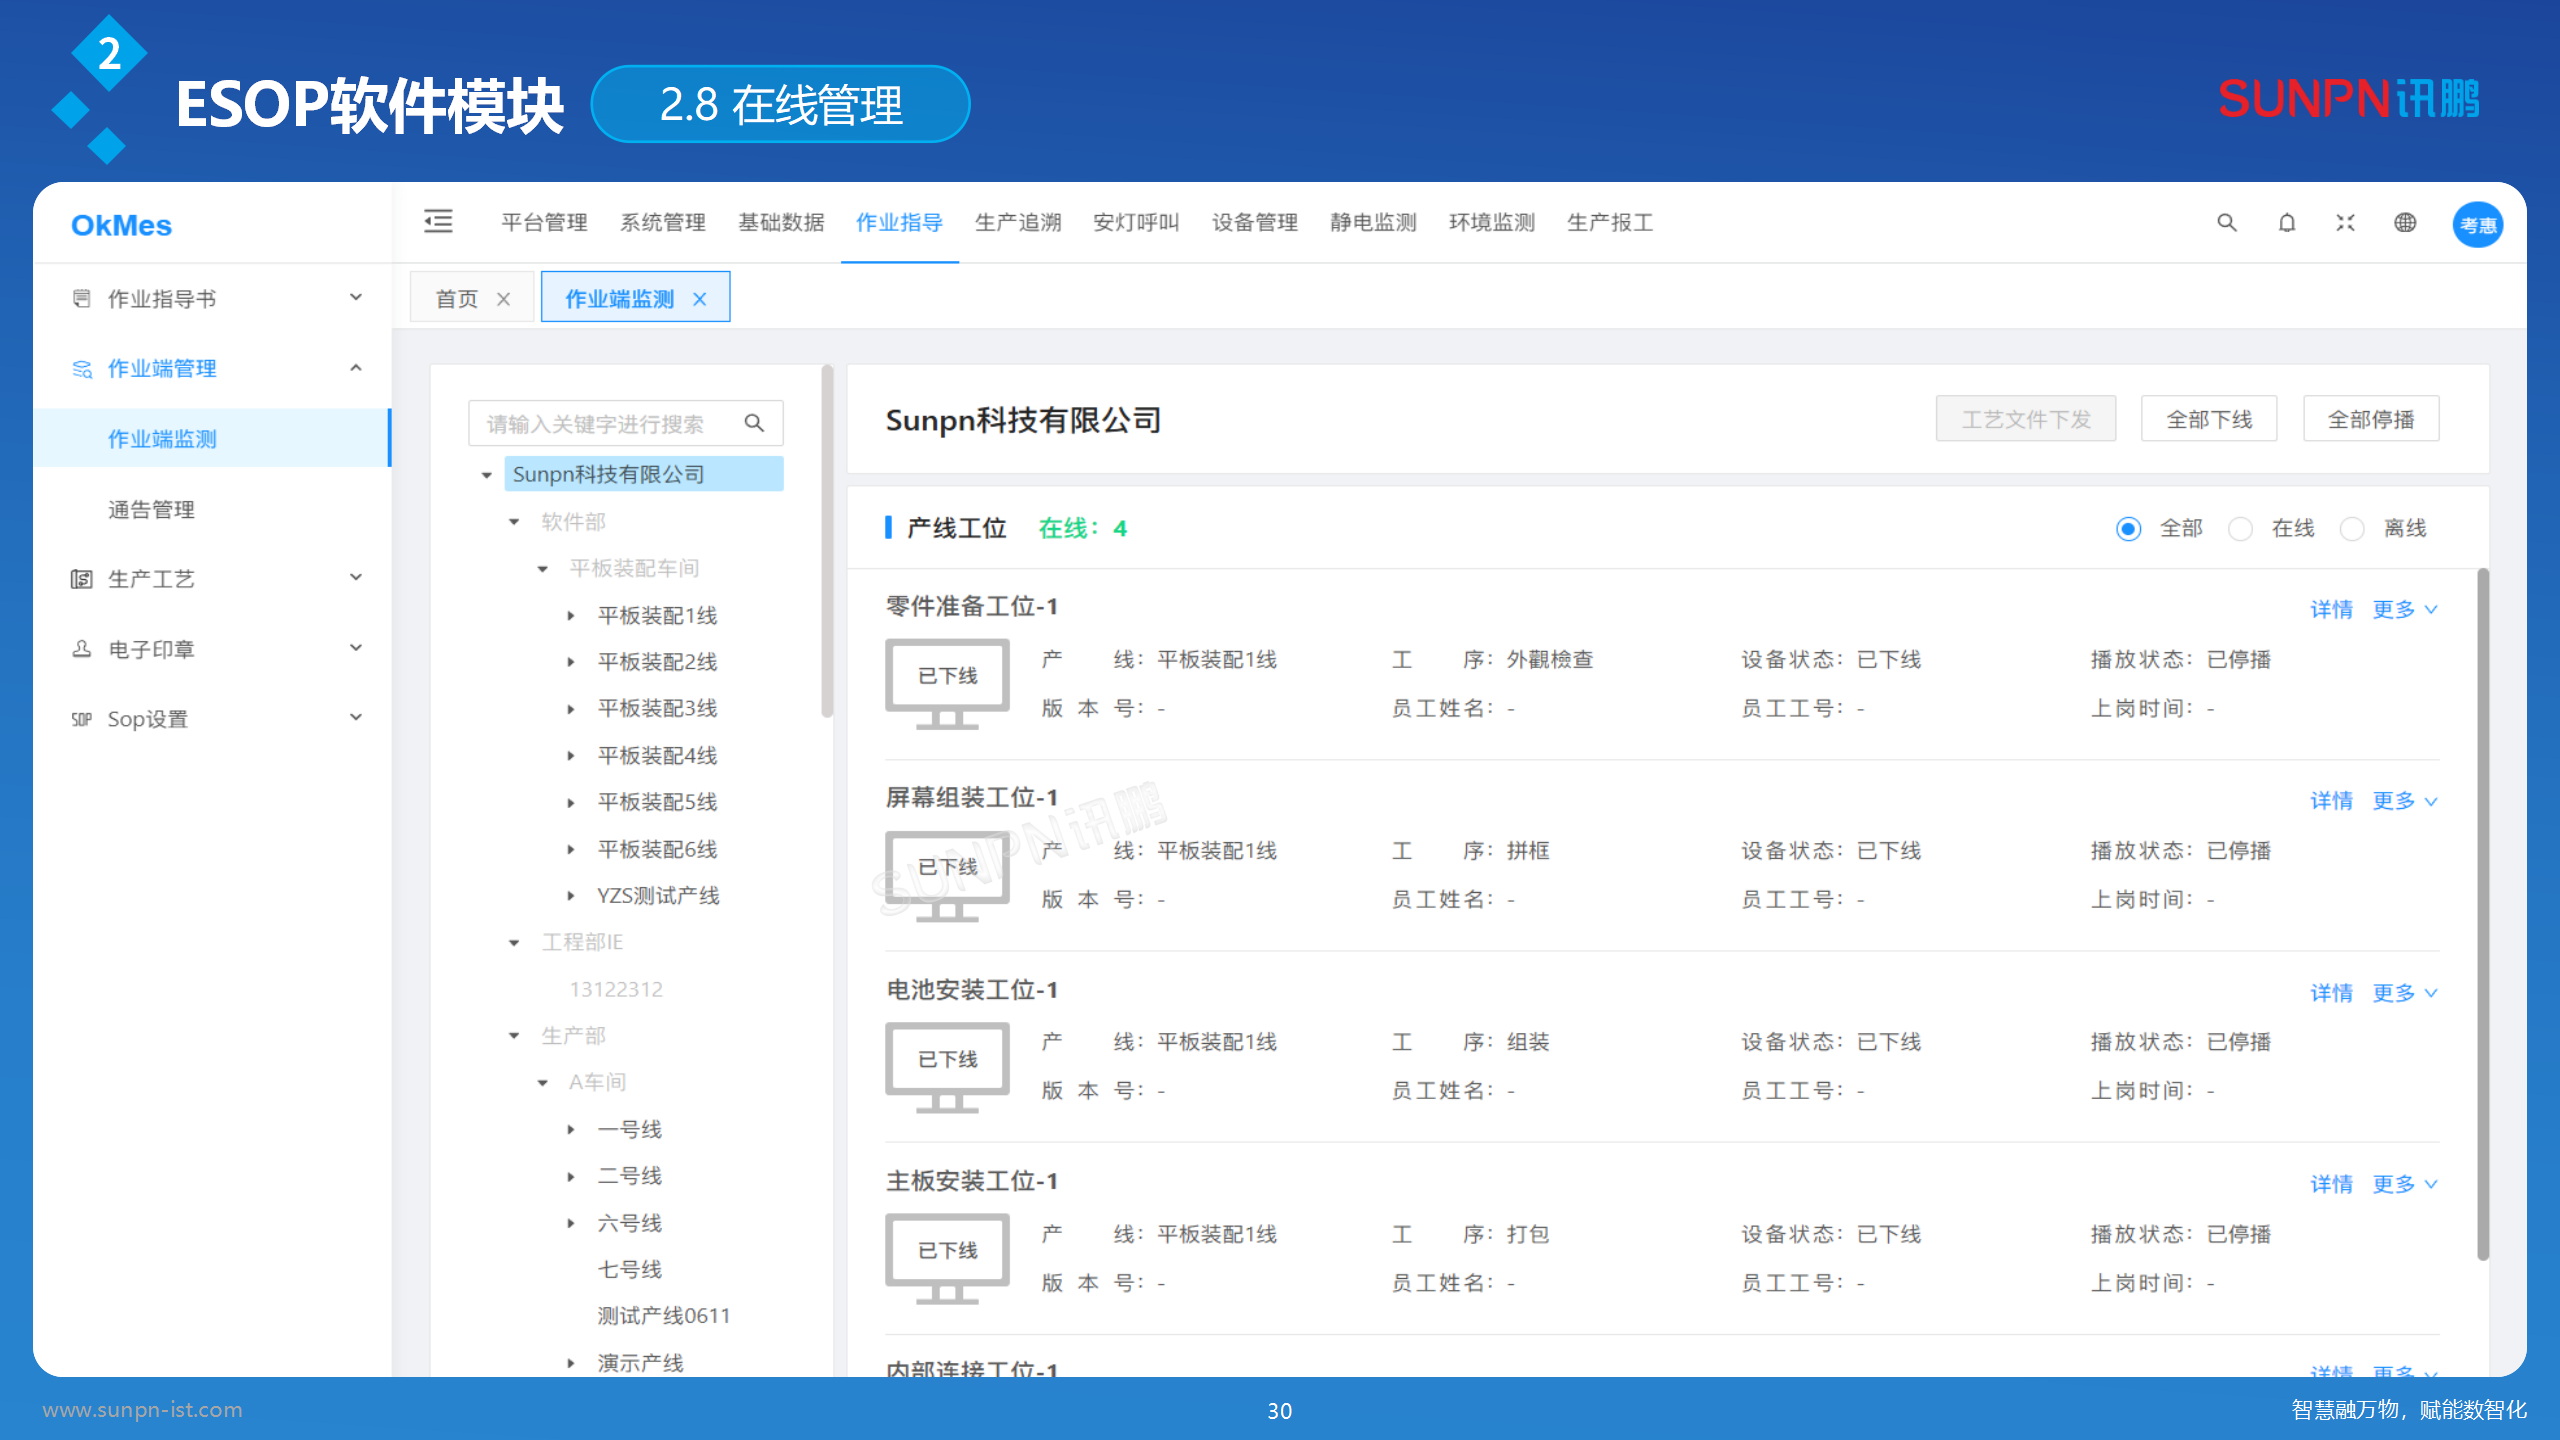The image size is (2560, 1440).
Task: Open 详情 for 零件准备工位-1
Action: coord(2331,609)
